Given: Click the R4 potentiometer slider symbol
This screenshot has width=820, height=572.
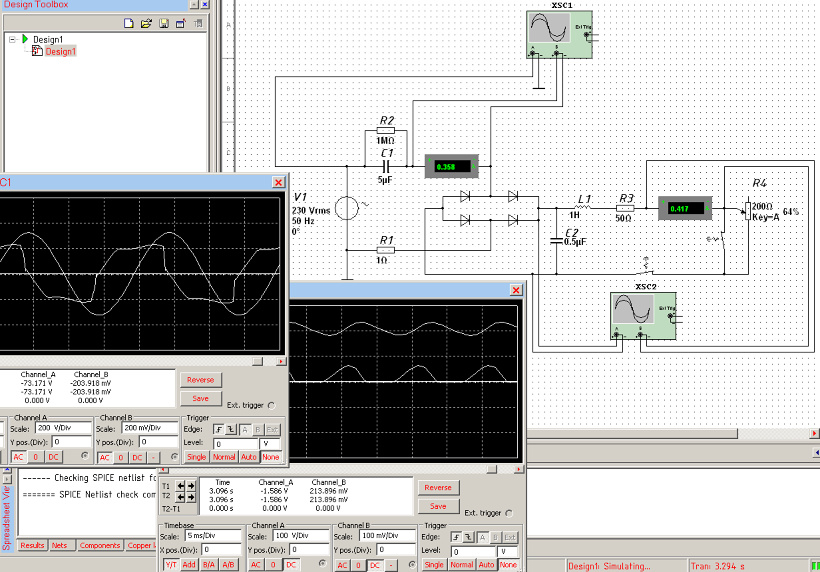Looking at the screenshot, I should pos(748,210).
